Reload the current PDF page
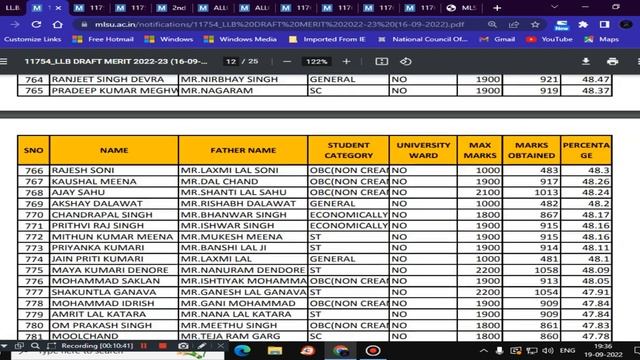This screenshot has width=640, height=360. (36, 24)
